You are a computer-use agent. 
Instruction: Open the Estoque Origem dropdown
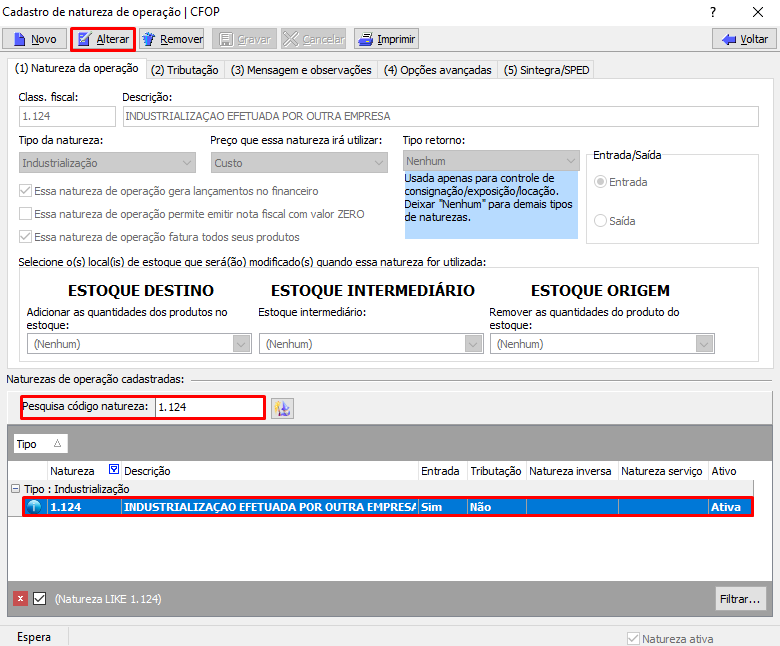click(705, 344)
